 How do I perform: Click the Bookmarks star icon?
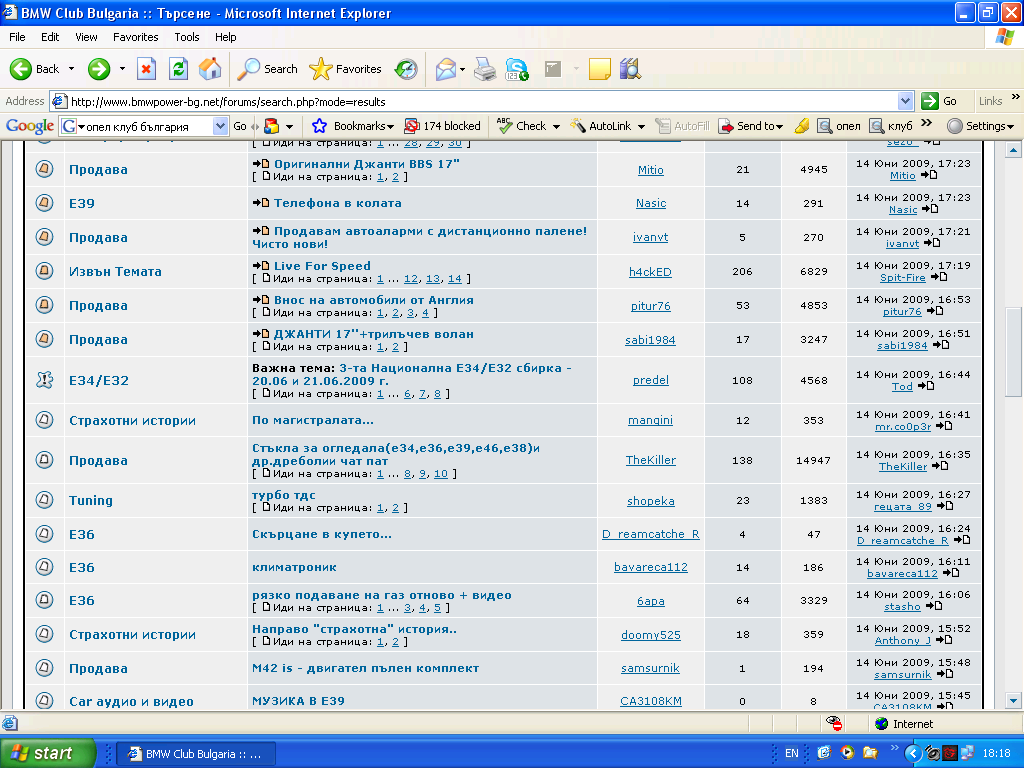pyautogui.click(x=319, y=126)
